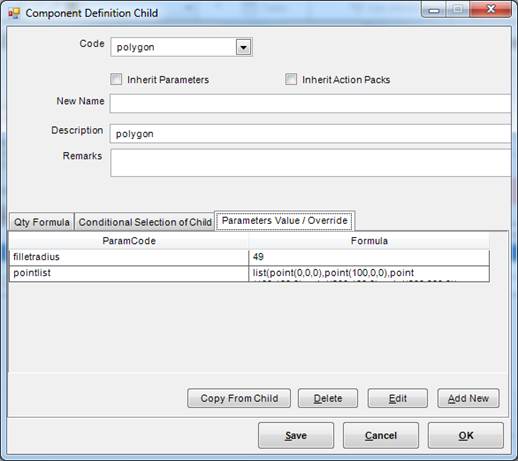Click the Add New parameter button
Viewport: 518px width, 461px height.
click(468, 398)
